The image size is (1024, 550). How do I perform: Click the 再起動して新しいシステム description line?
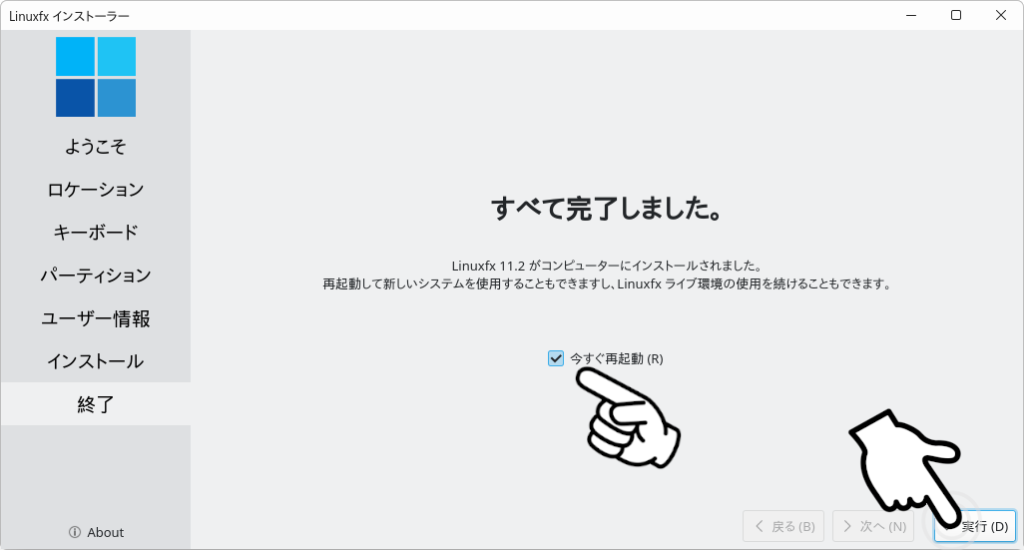(607, 284)
